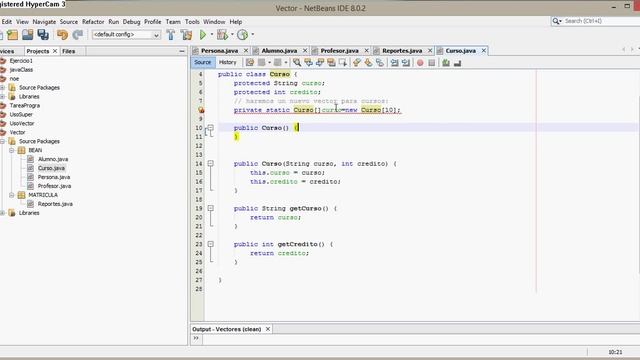Collapse the MATRICULA package node

click(x=12, y=195)
